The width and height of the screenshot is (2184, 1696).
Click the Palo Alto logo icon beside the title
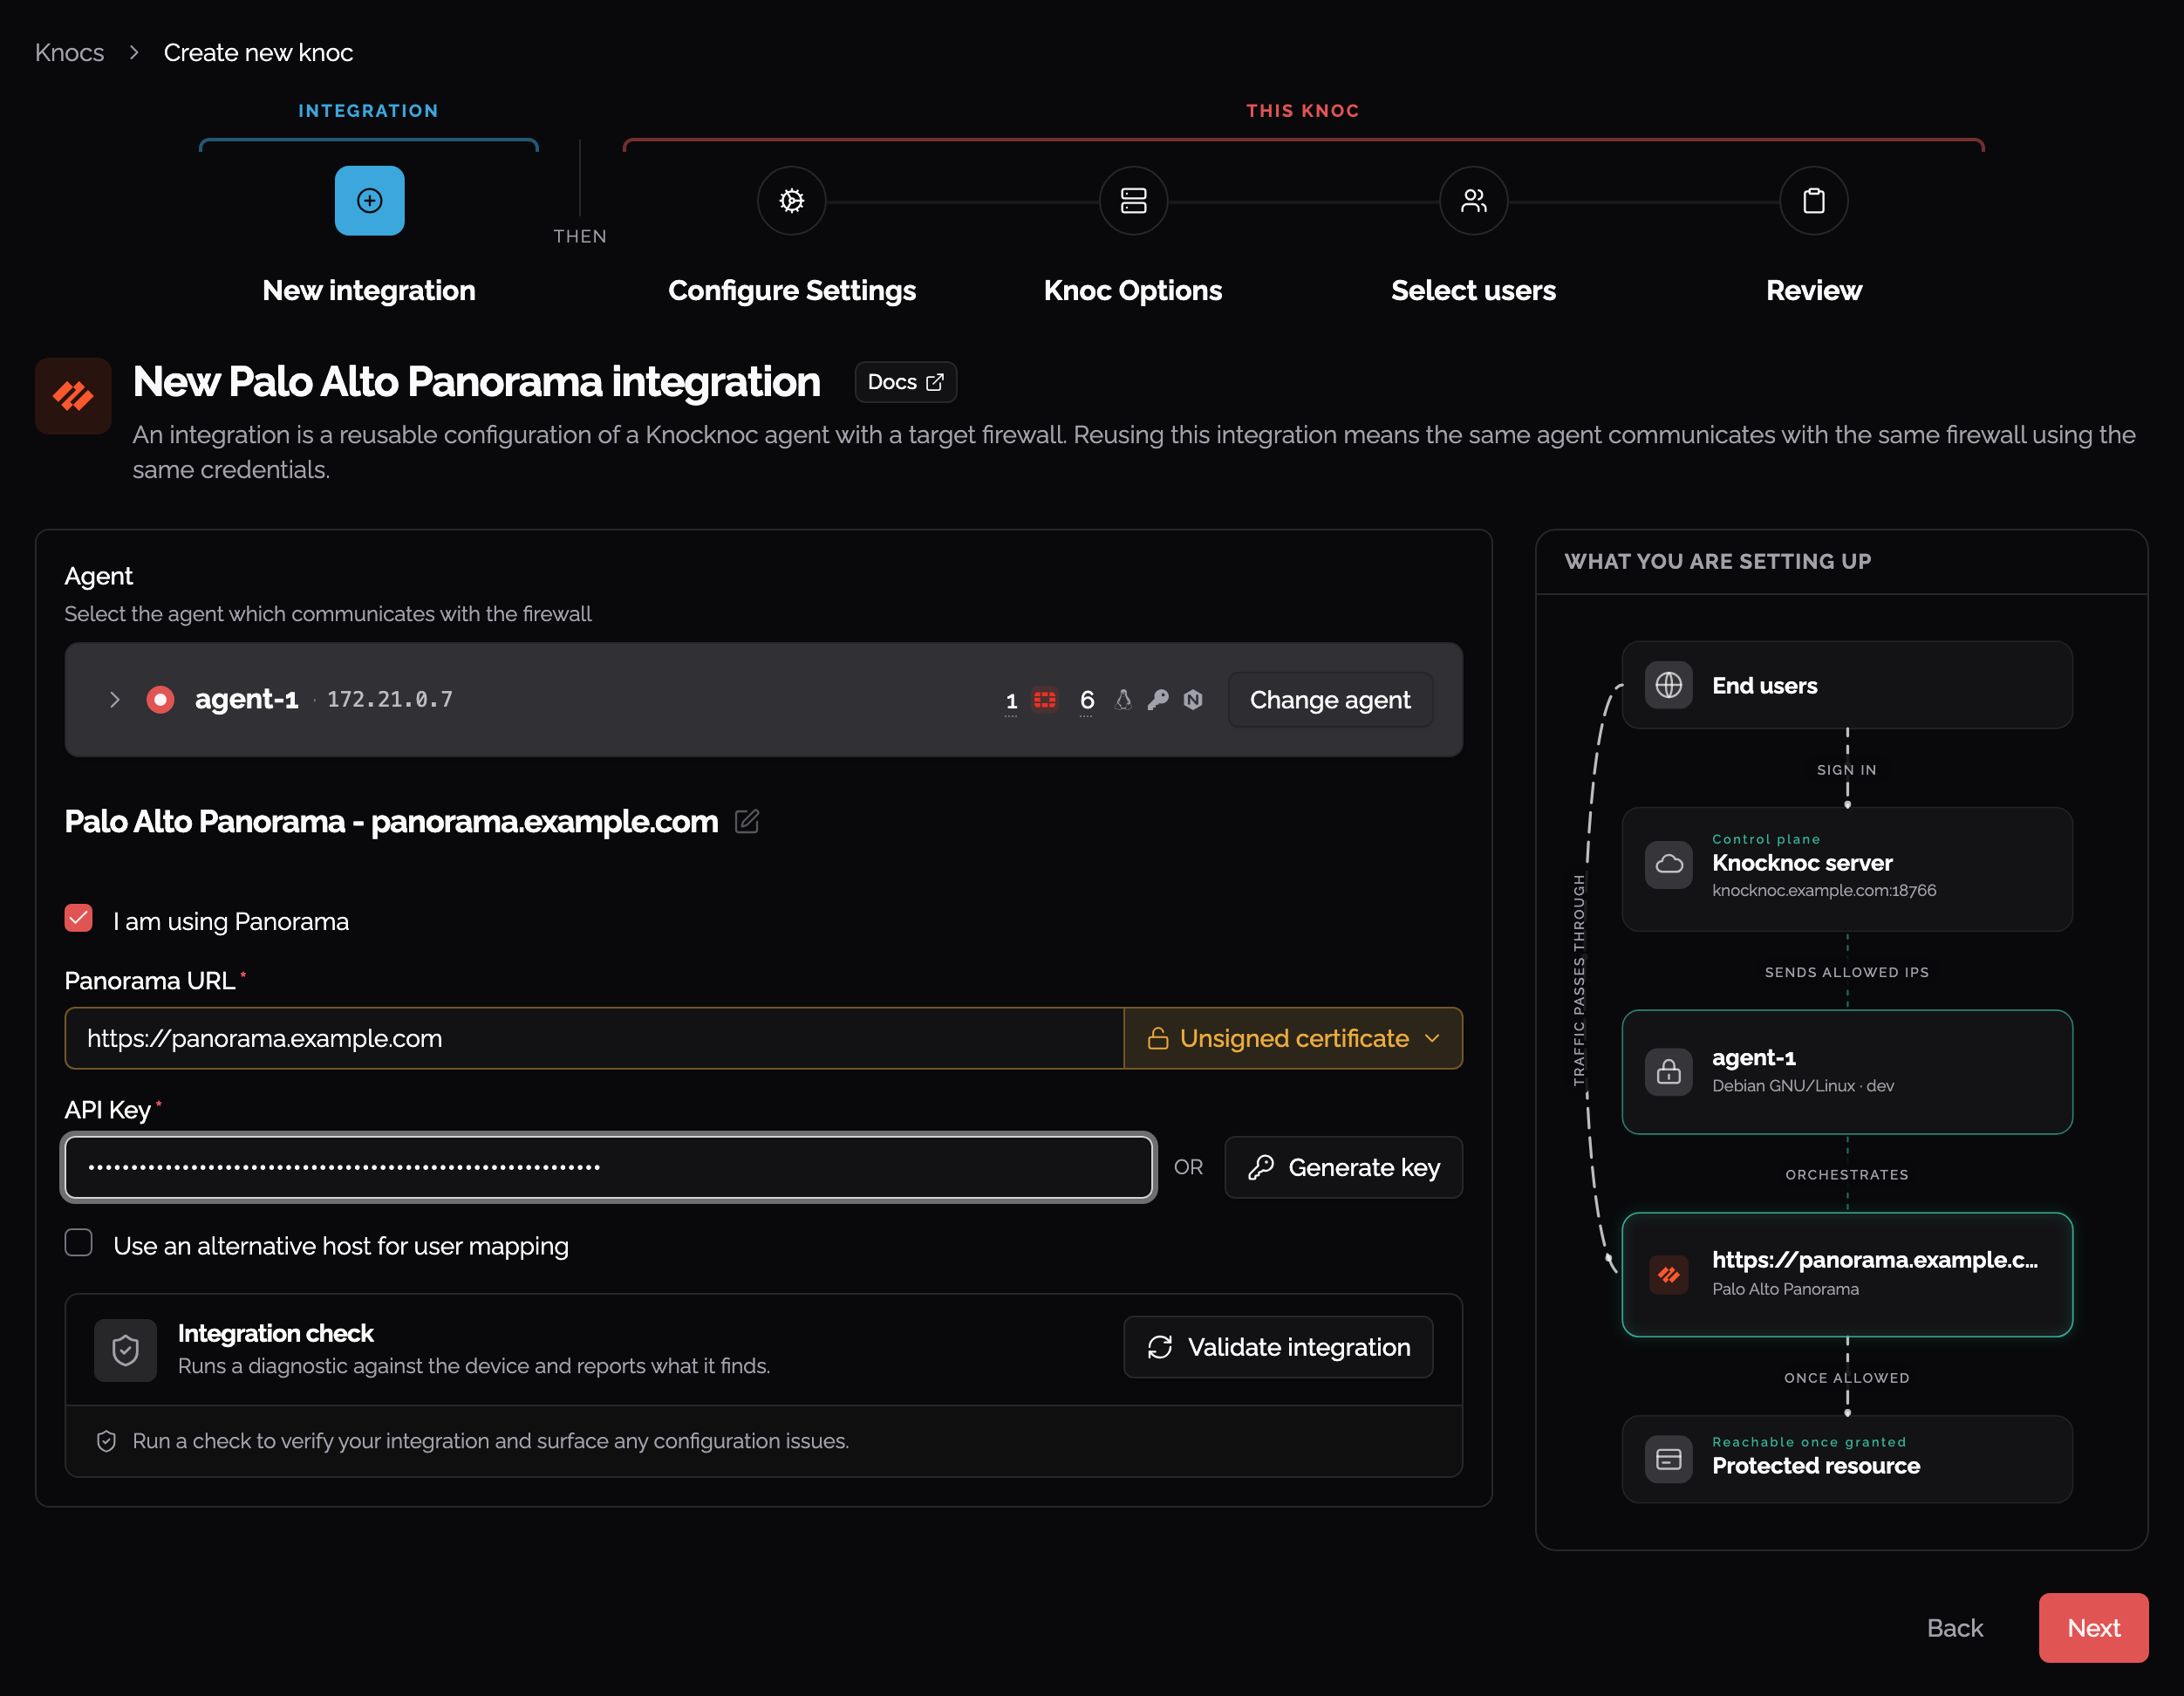coord(73,396)
